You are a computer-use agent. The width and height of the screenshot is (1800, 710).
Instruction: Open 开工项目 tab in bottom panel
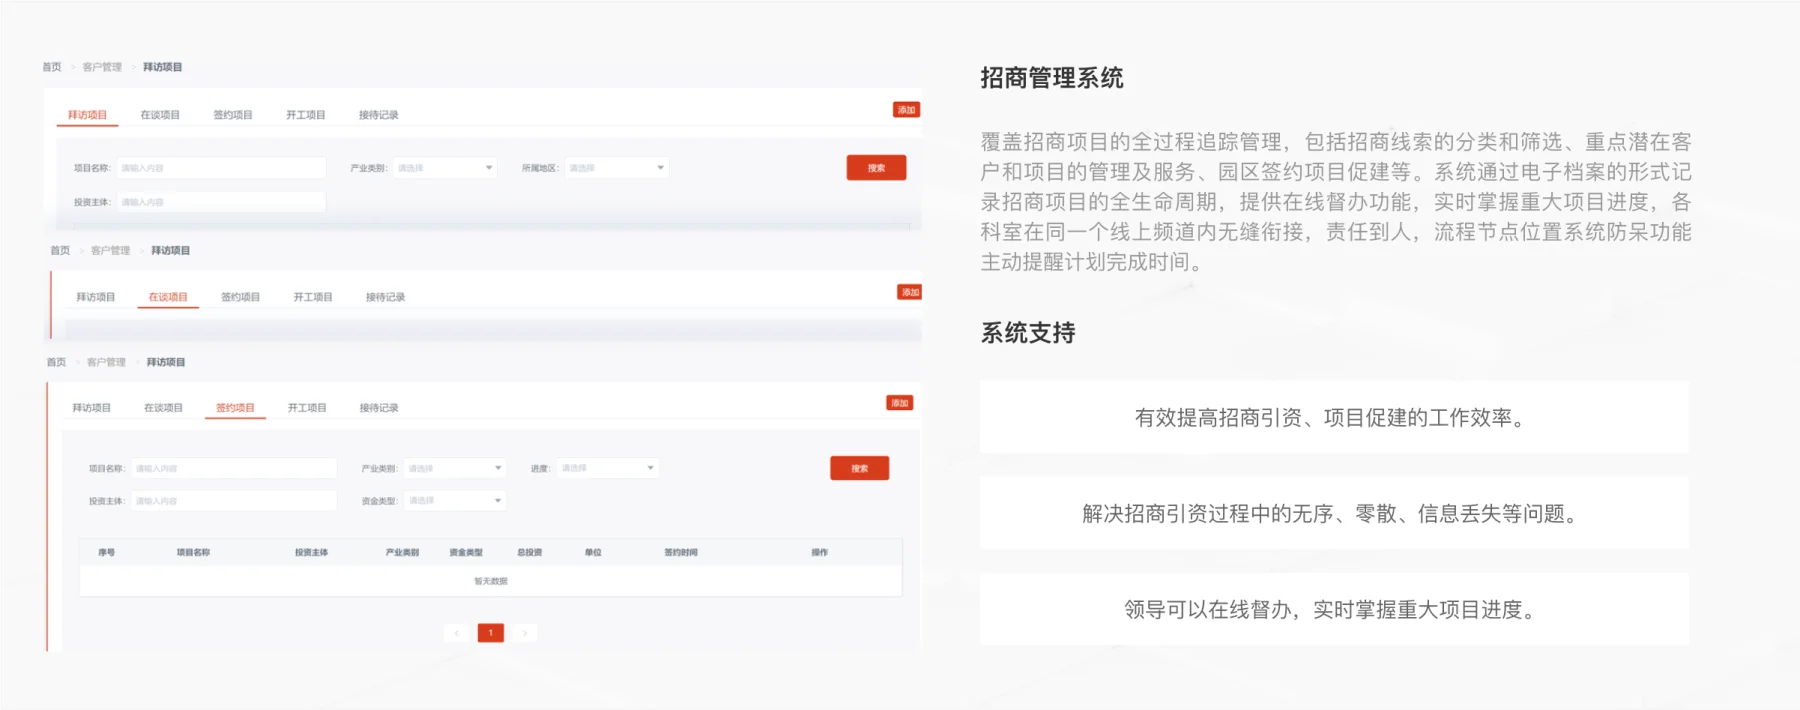(307, 408)
